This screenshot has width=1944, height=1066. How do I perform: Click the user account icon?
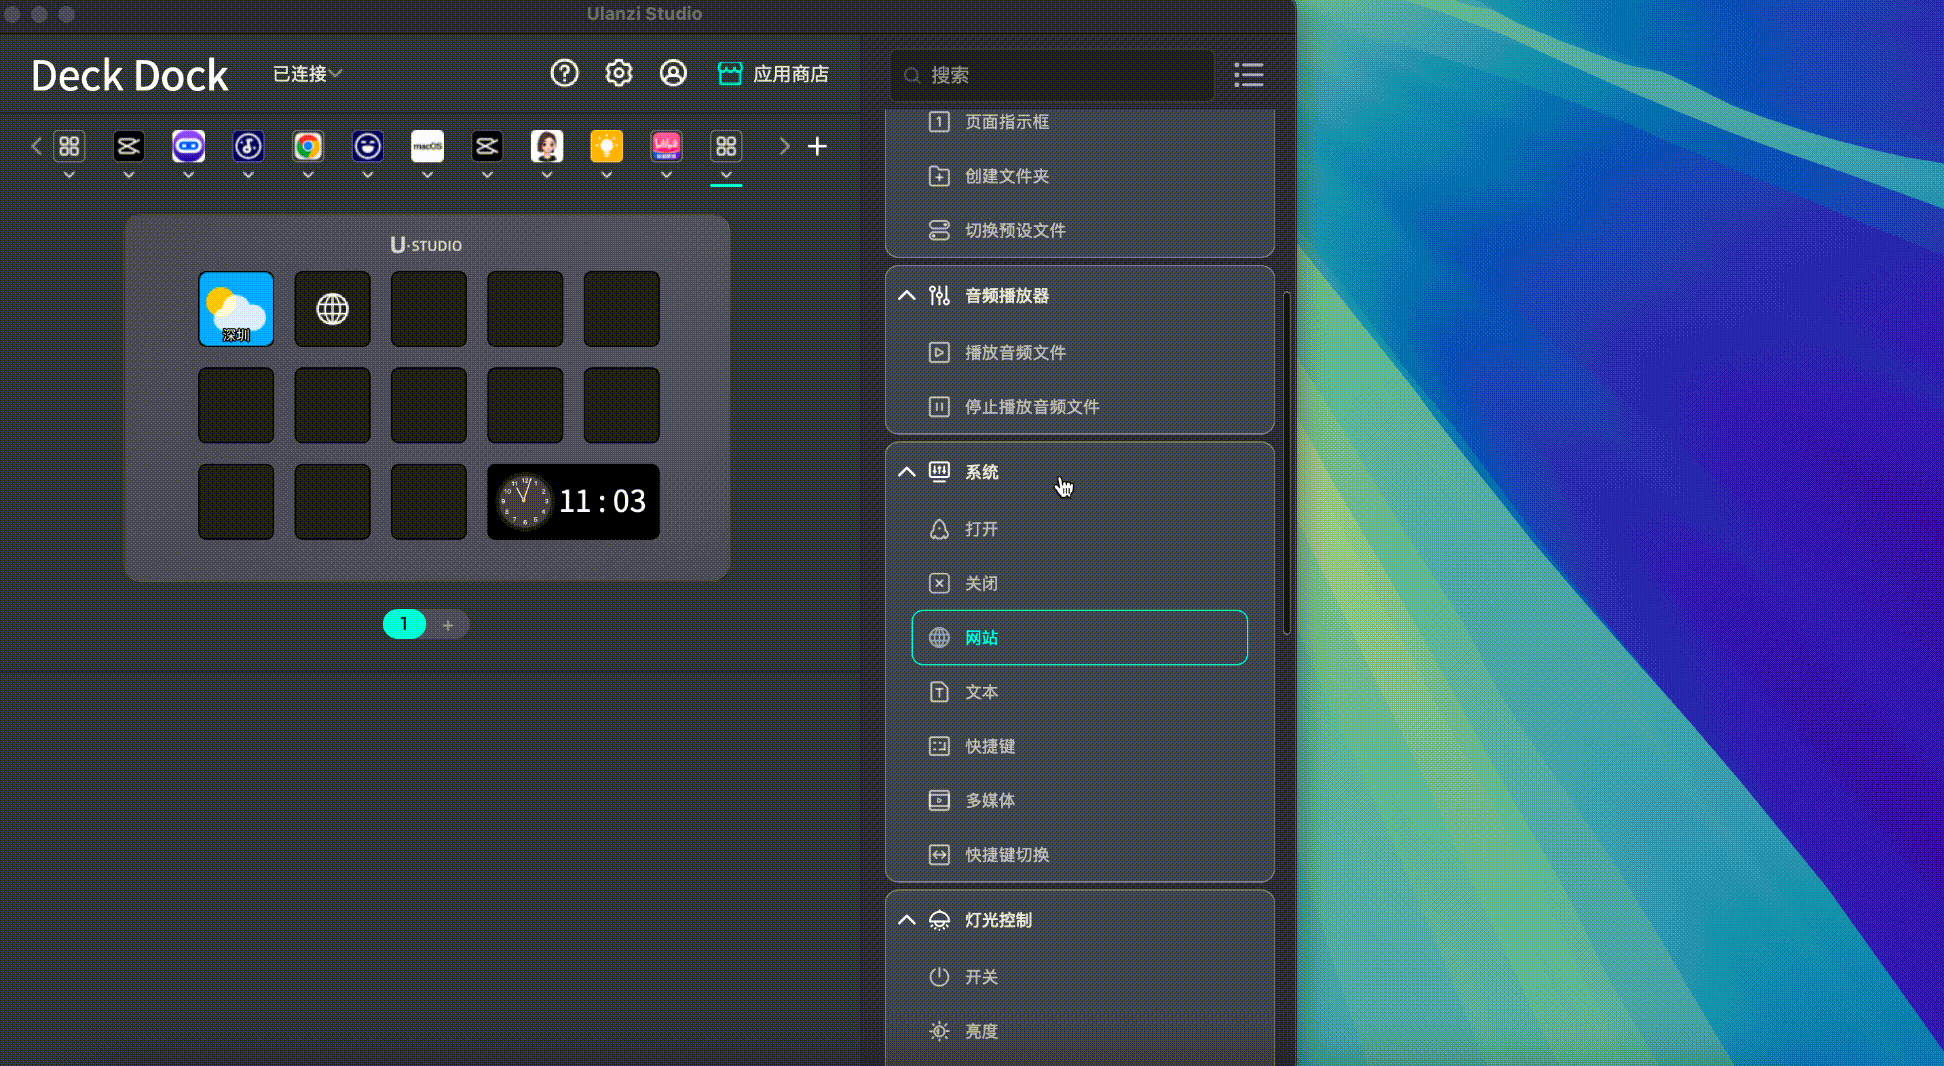pyautogui.click(x=673, y=73)
